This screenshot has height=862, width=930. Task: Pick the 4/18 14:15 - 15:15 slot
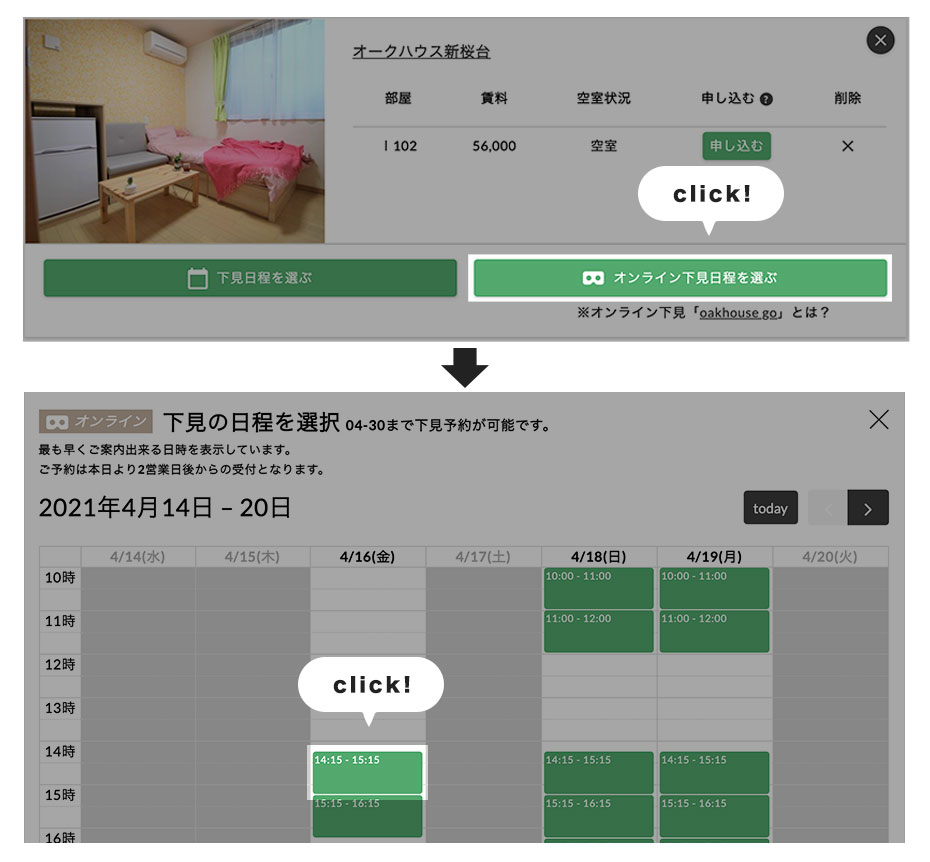(598, 773)
